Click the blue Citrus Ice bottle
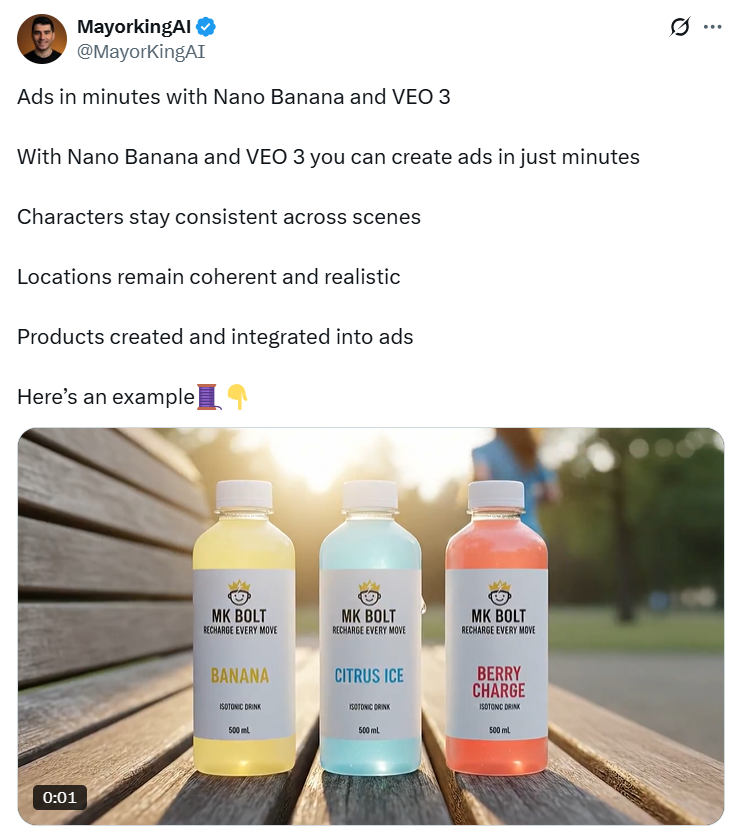 370,626
